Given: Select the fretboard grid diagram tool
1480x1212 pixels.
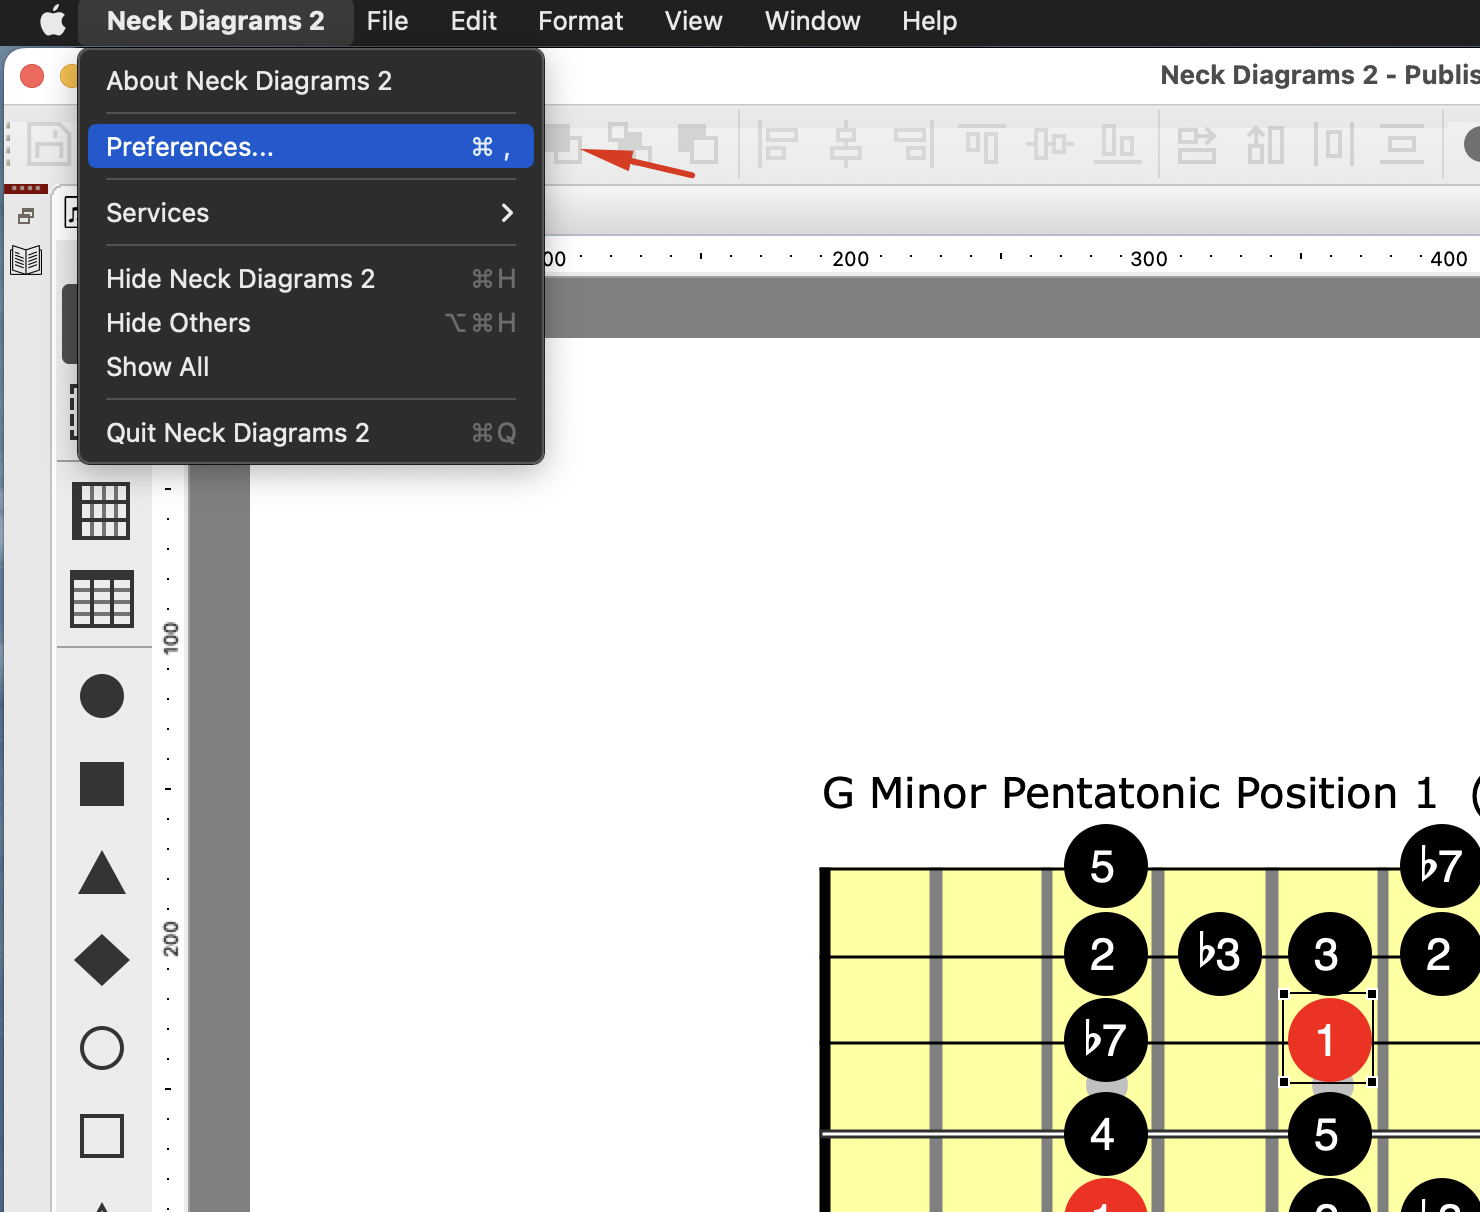Looking at the screenshot, I should click(101, 511).
